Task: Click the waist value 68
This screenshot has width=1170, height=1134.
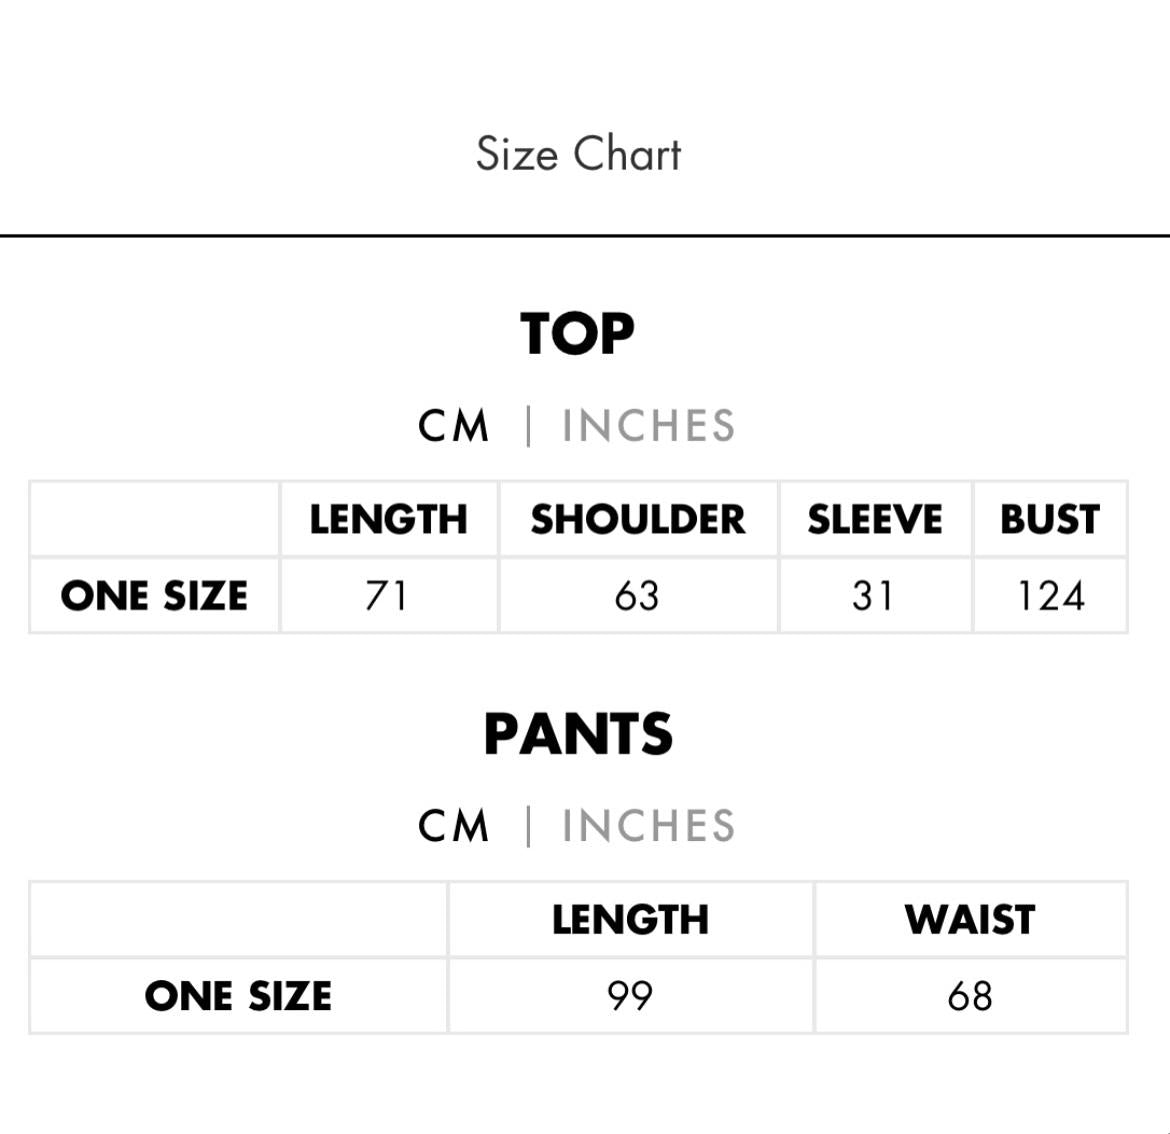Action: (970, 996)
